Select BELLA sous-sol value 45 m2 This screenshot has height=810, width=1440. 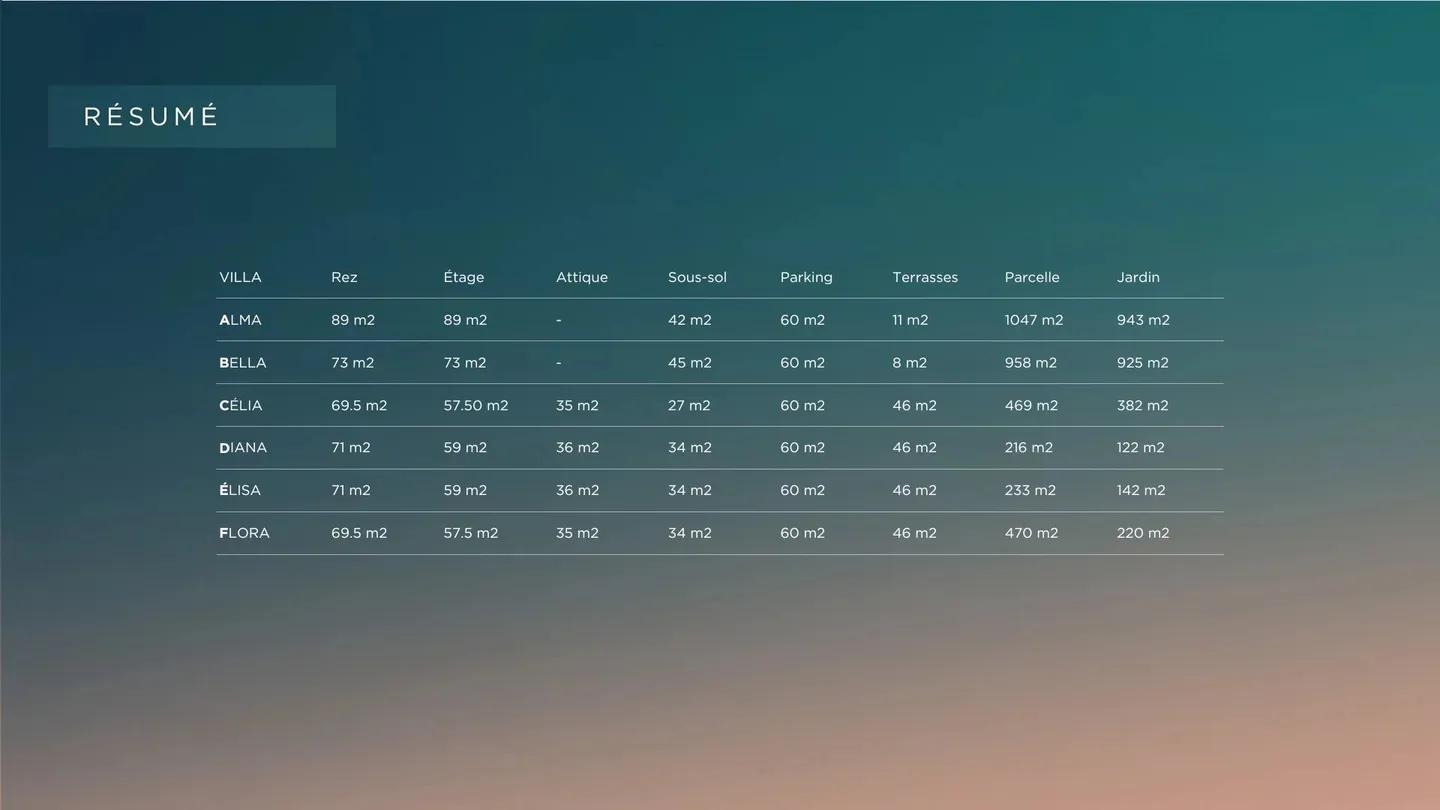690,363
